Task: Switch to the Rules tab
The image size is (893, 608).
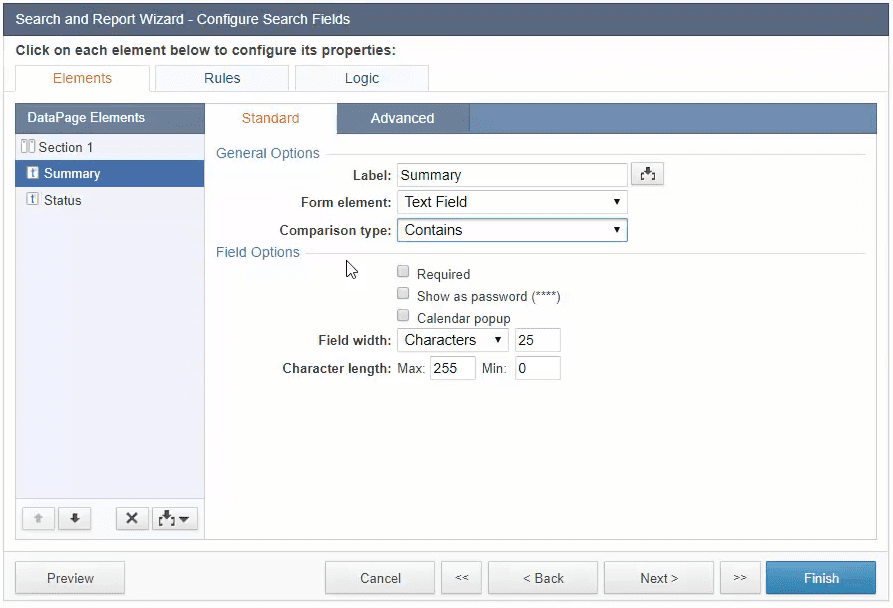Action: tap(222, 78)
